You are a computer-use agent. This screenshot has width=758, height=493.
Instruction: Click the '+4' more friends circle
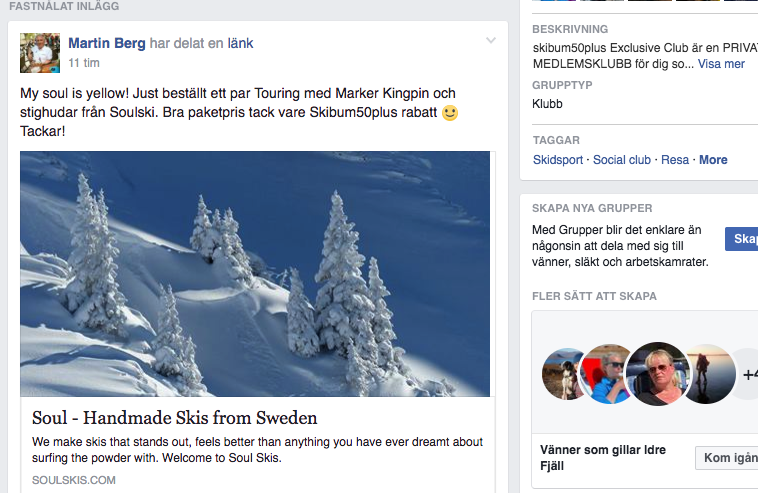747,374
